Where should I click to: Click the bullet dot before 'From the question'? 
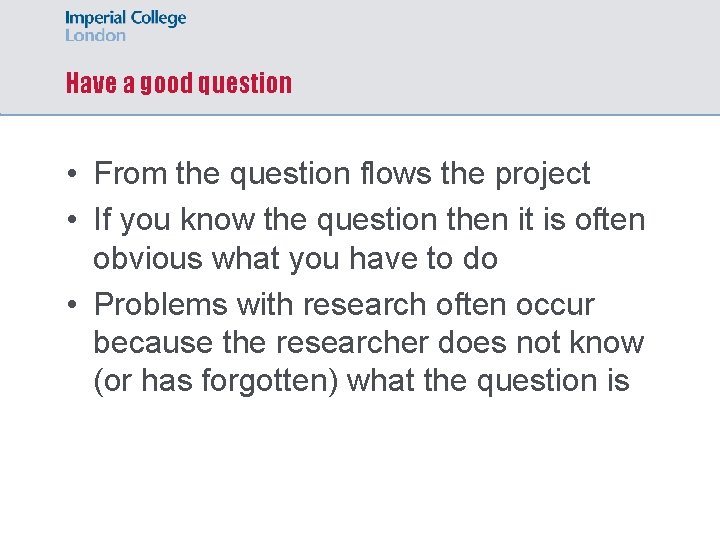tap(72, 174)
